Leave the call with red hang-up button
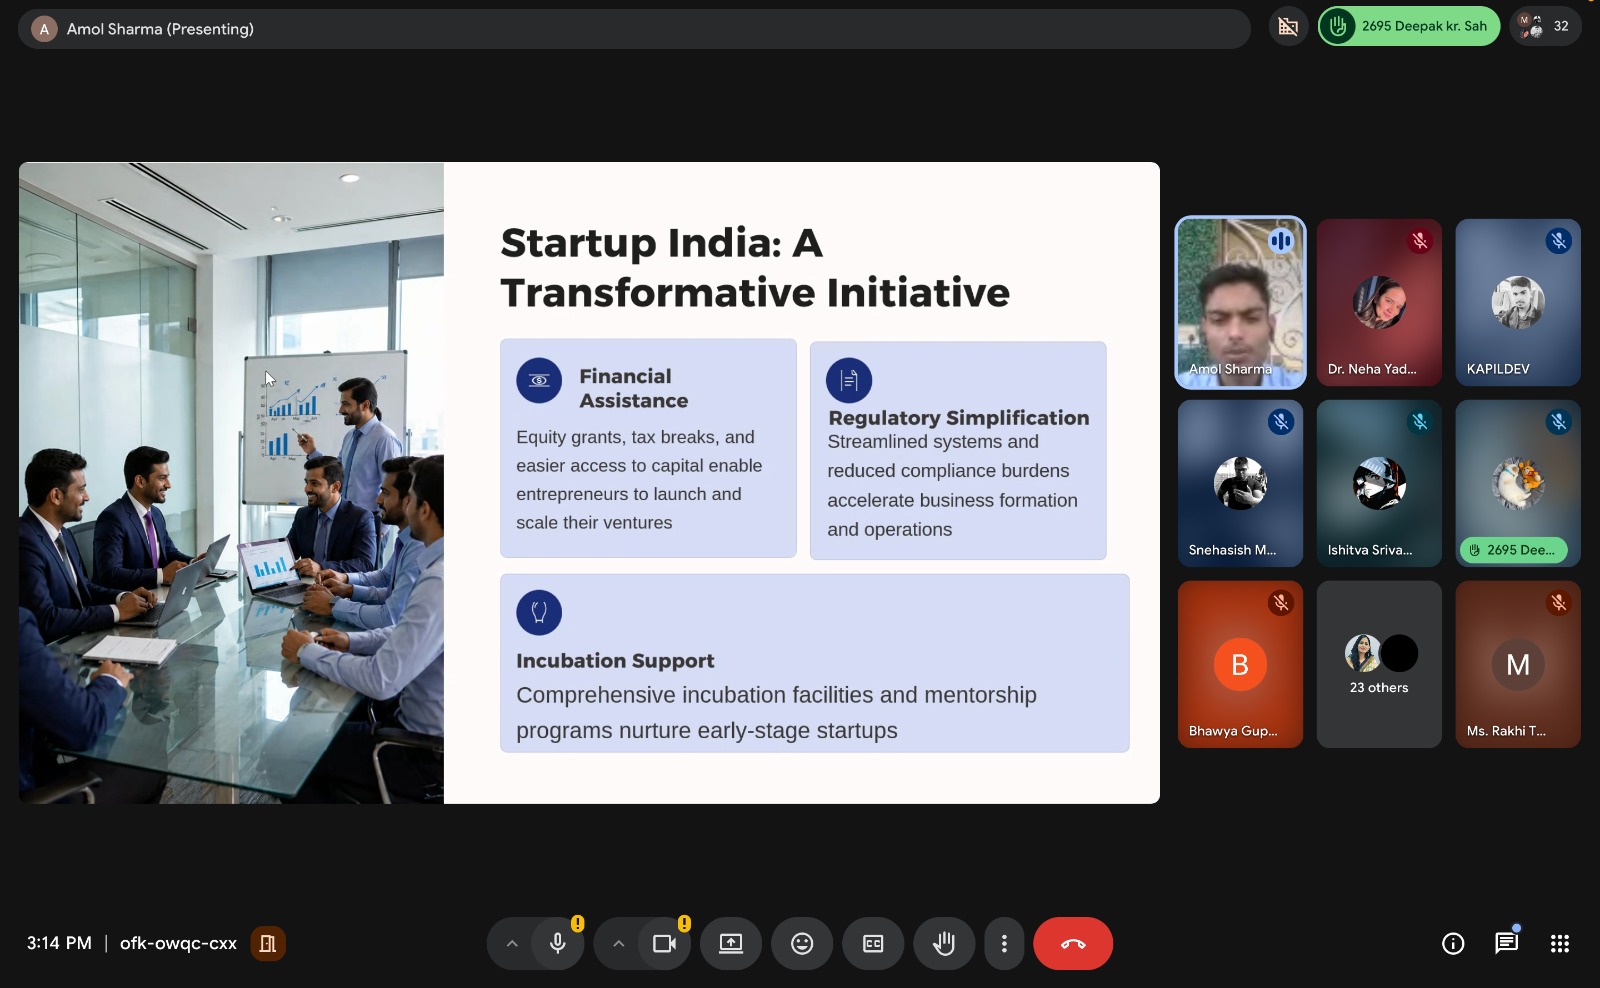 pos(1073,944)
